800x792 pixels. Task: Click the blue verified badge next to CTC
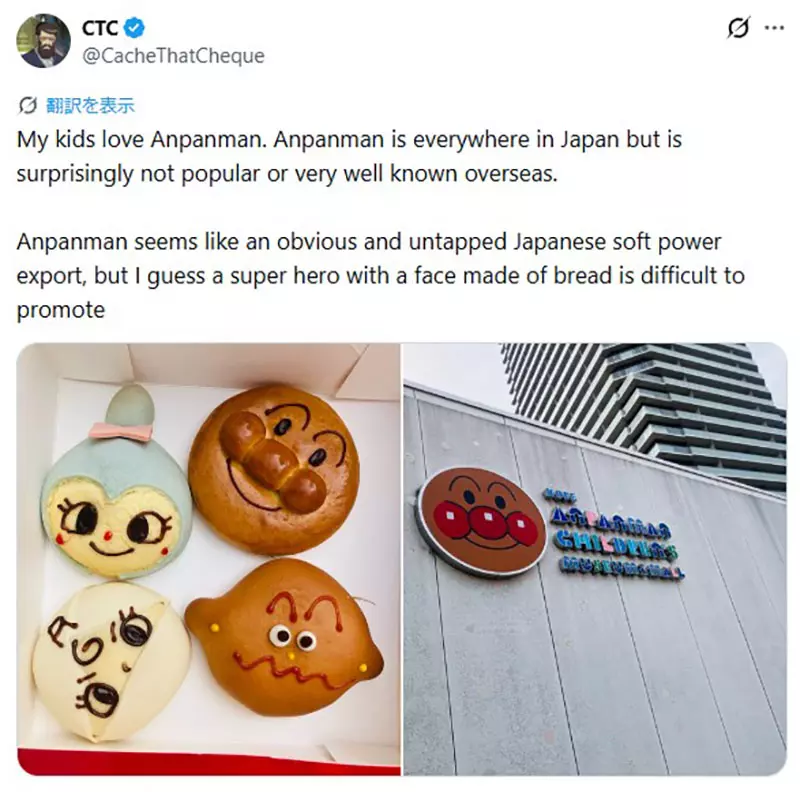coord(135,28)
